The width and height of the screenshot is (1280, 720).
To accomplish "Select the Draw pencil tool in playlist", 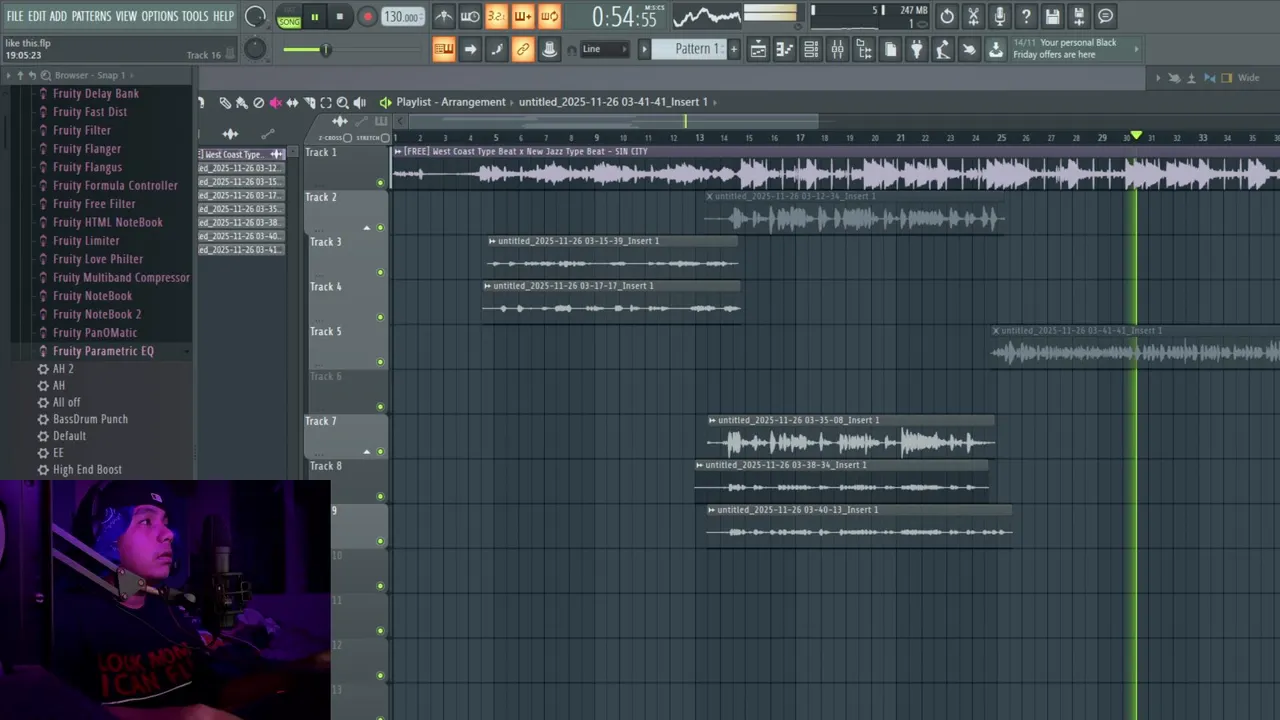I will pyautogui.click(x=225, y=102).
